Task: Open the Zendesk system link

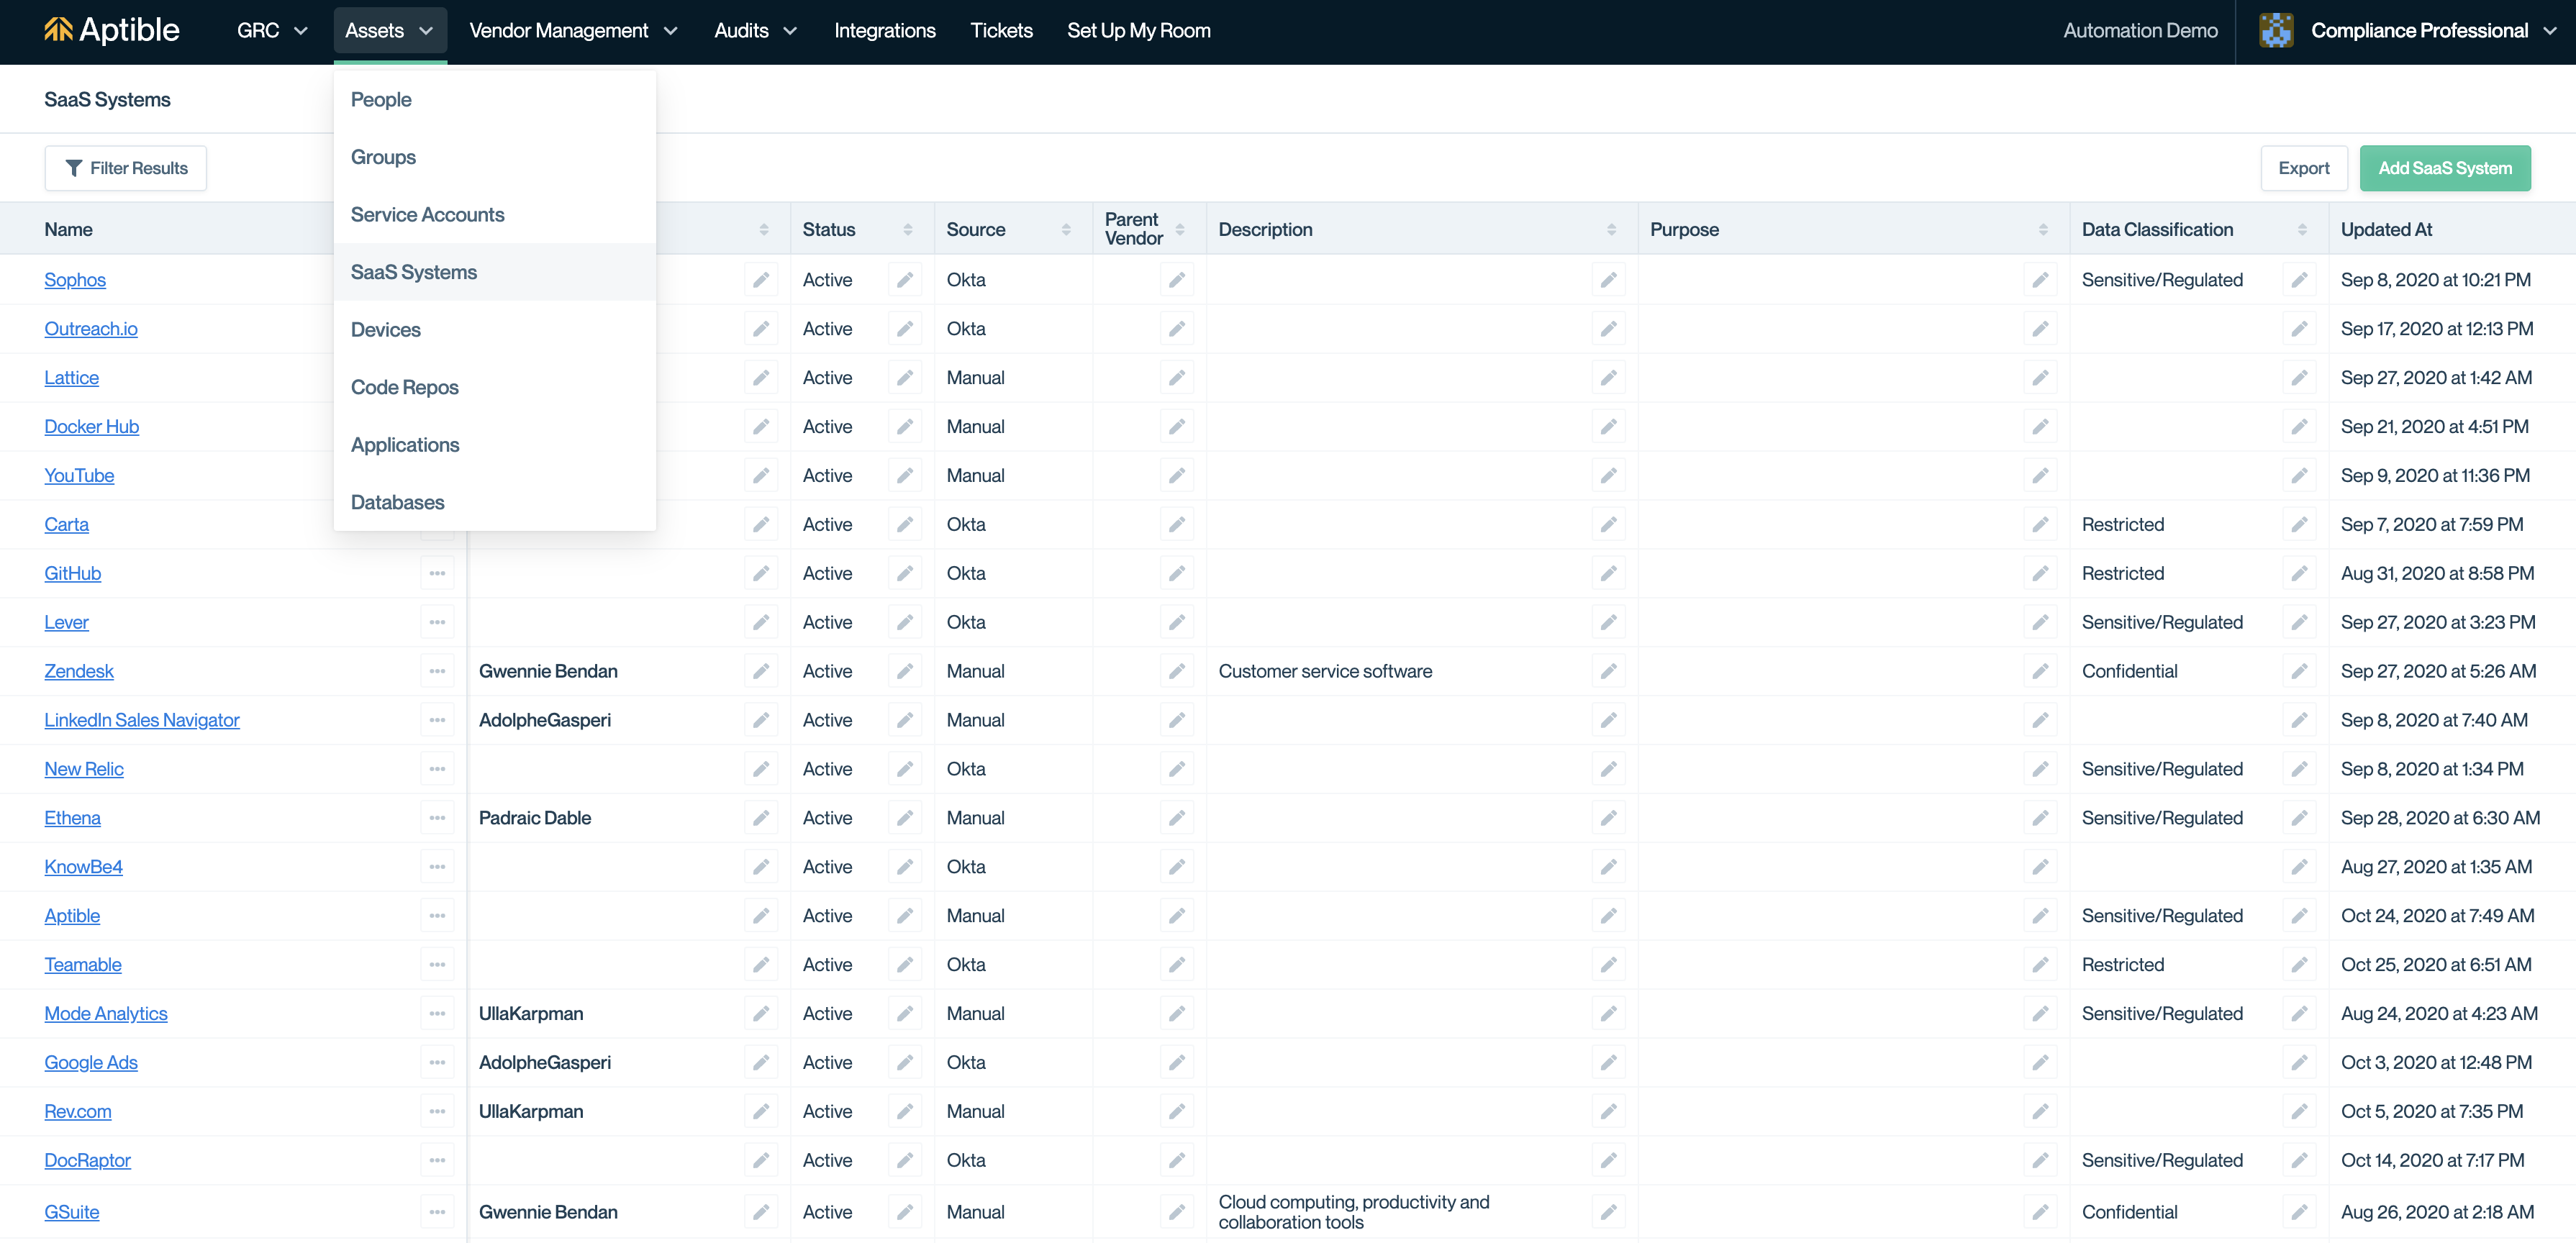Action: (x=78, y=671)
